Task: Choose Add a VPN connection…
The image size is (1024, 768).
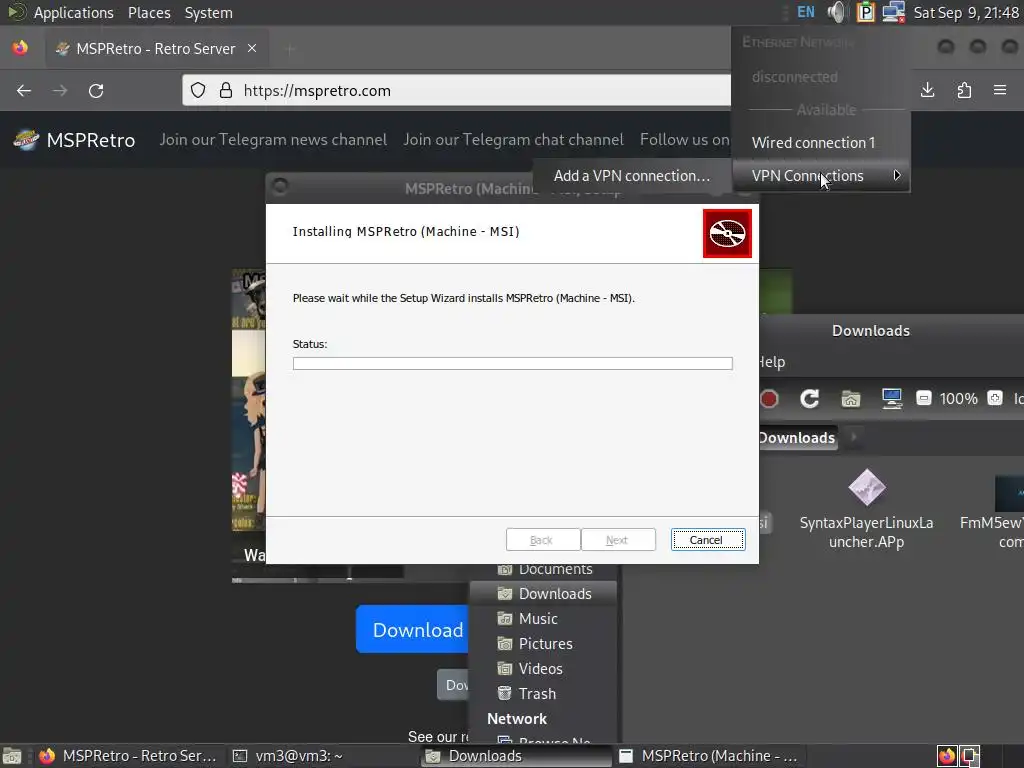Action: click(x=632, y=175)
